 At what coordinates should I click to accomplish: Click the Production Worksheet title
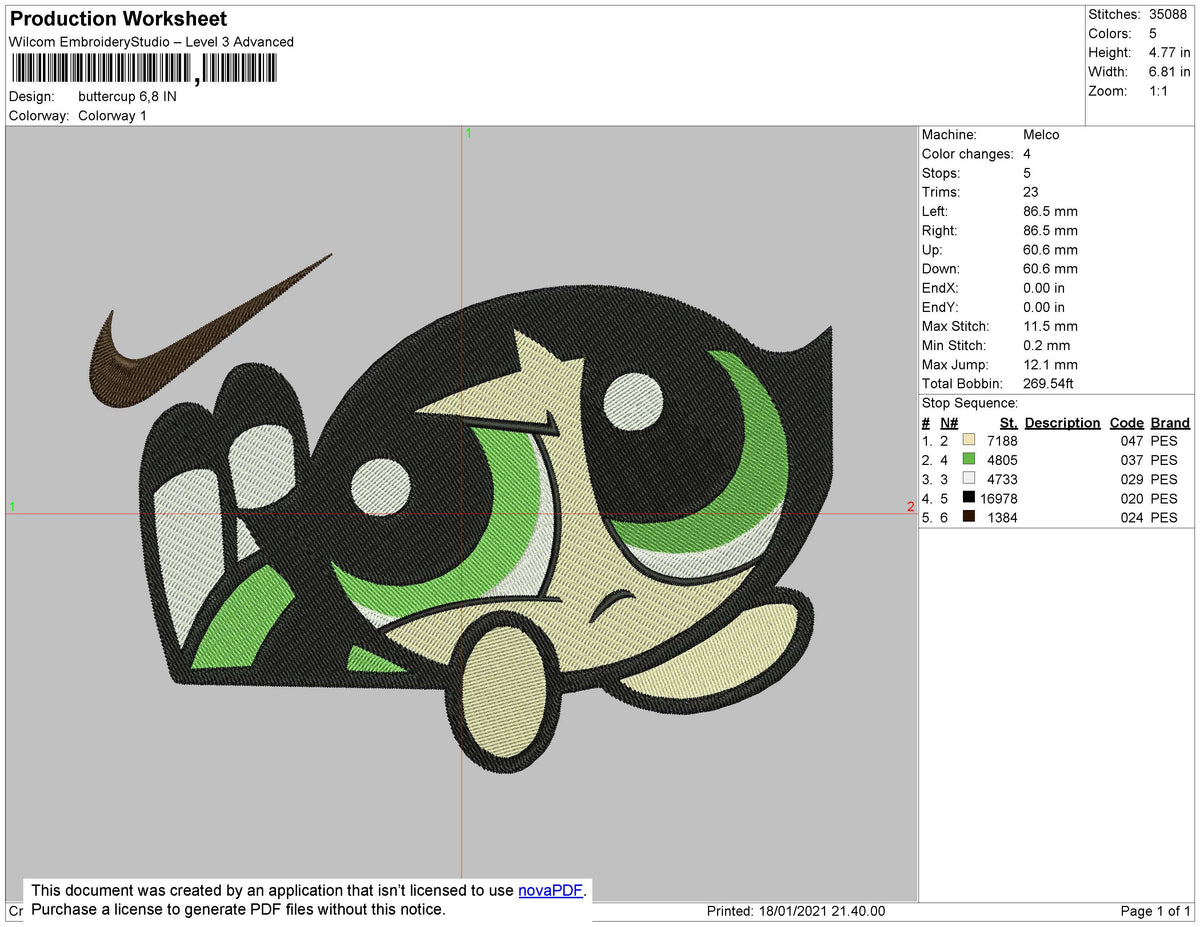(x=118, y=19)
